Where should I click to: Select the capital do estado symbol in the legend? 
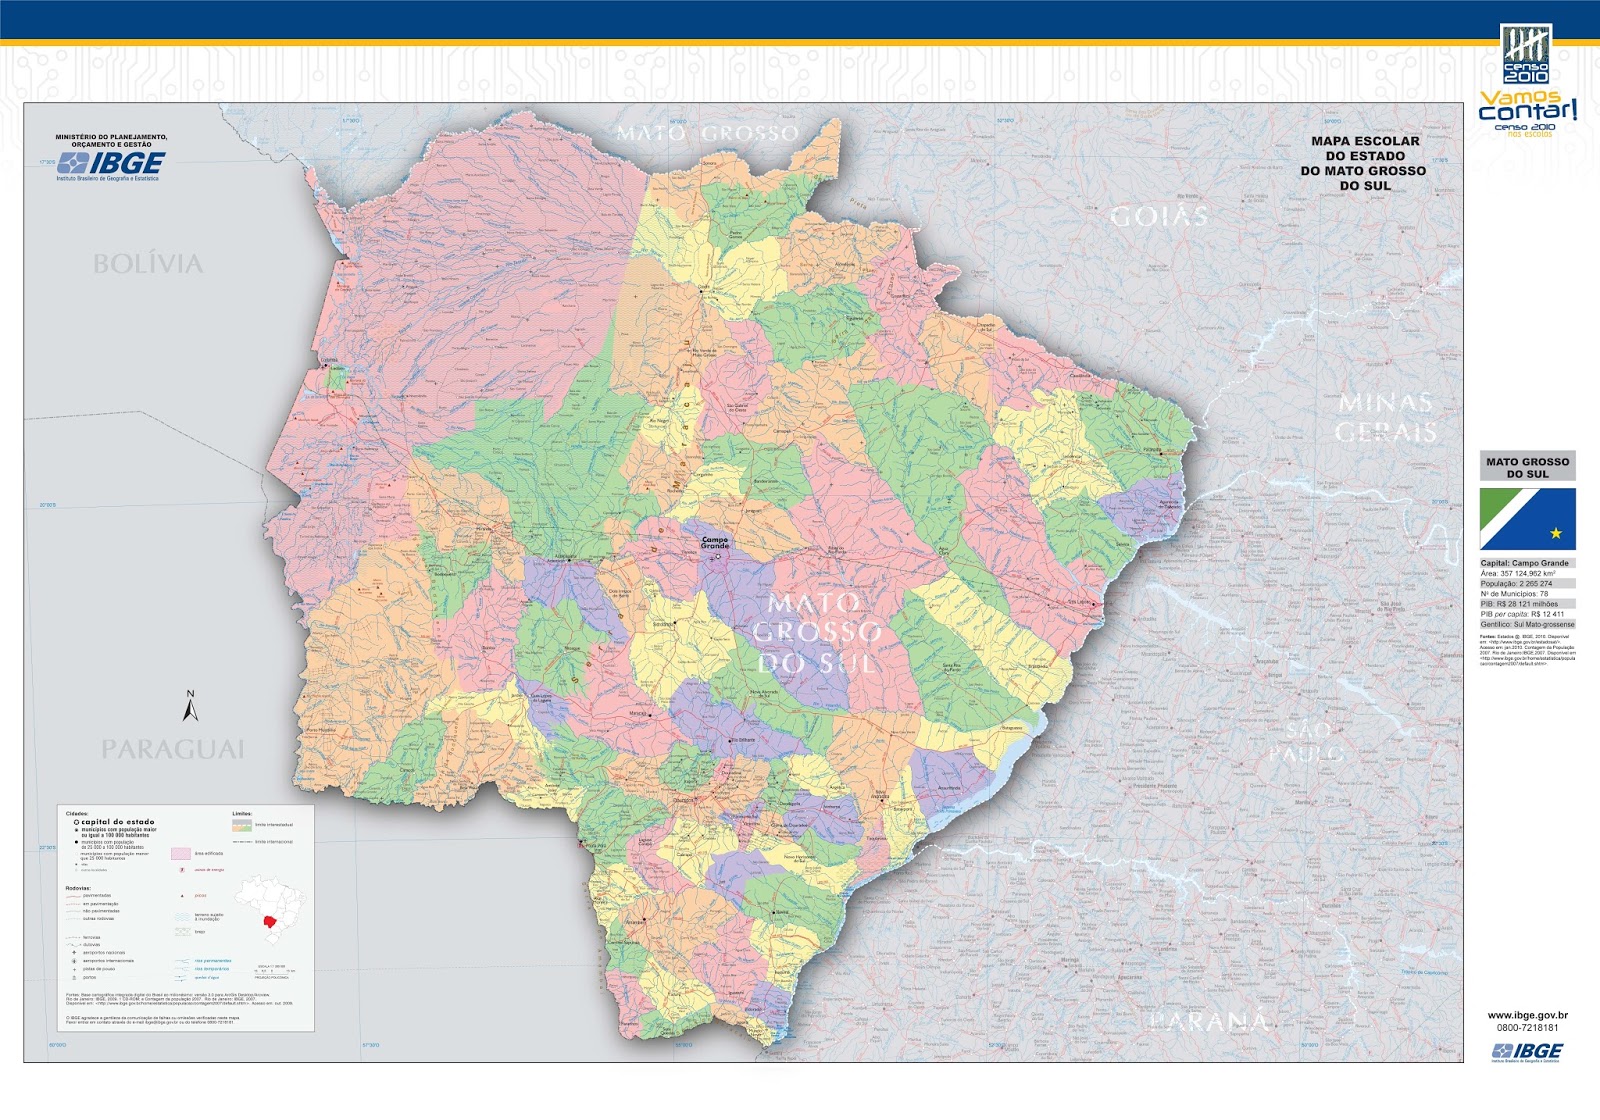click(76, 822)
